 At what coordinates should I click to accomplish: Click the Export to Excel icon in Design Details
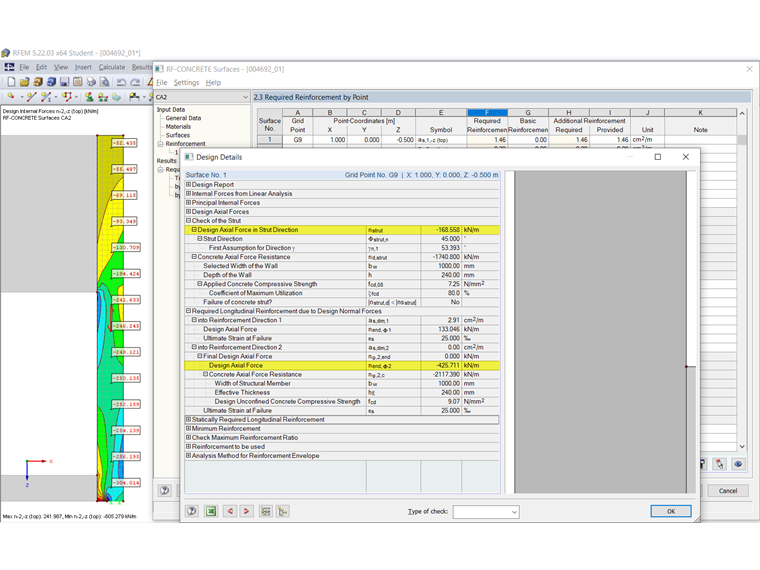coord(210,511)
